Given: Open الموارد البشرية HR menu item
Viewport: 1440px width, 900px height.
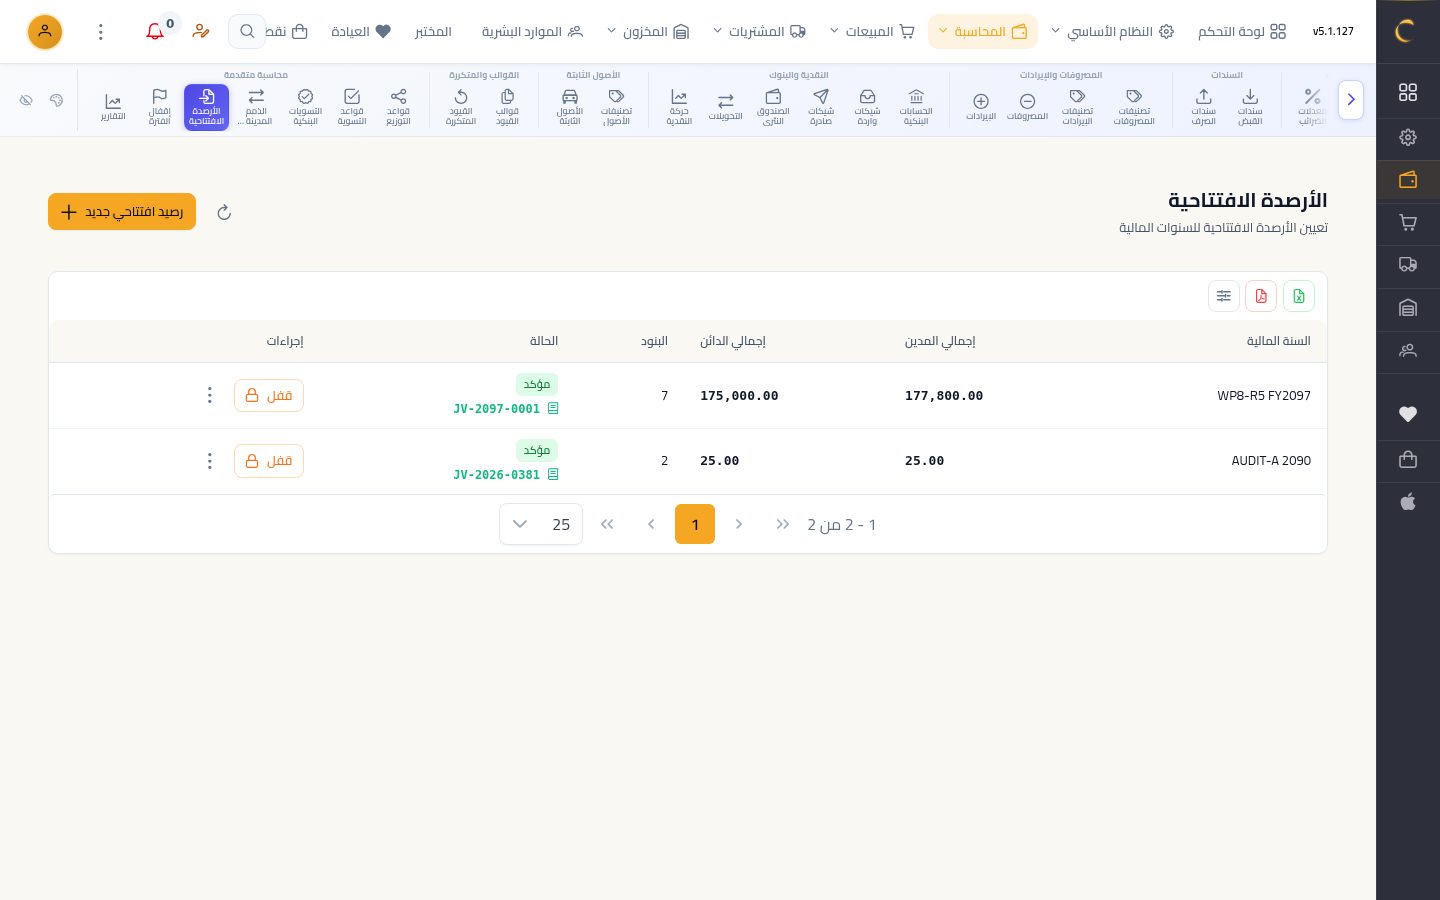Looking at the screenshot, I should [532, 32].
